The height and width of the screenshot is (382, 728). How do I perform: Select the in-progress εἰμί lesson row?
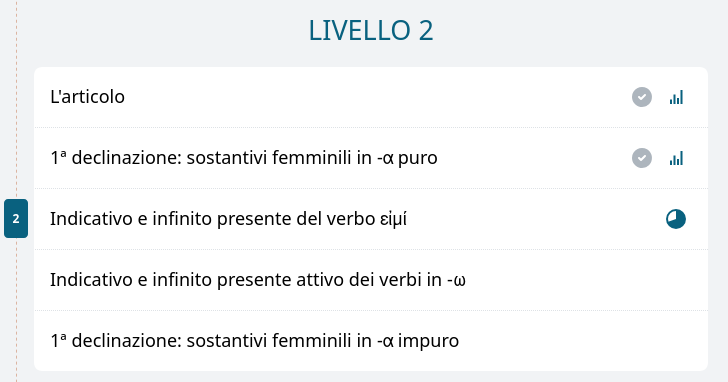[x=371, y=219]
